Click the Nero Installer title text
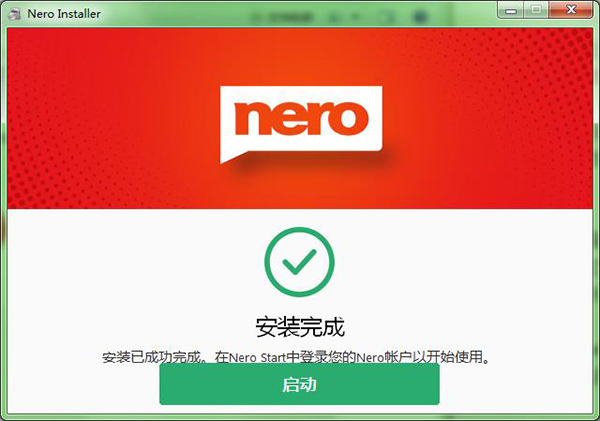600x421 pixels. click(64, 14)
